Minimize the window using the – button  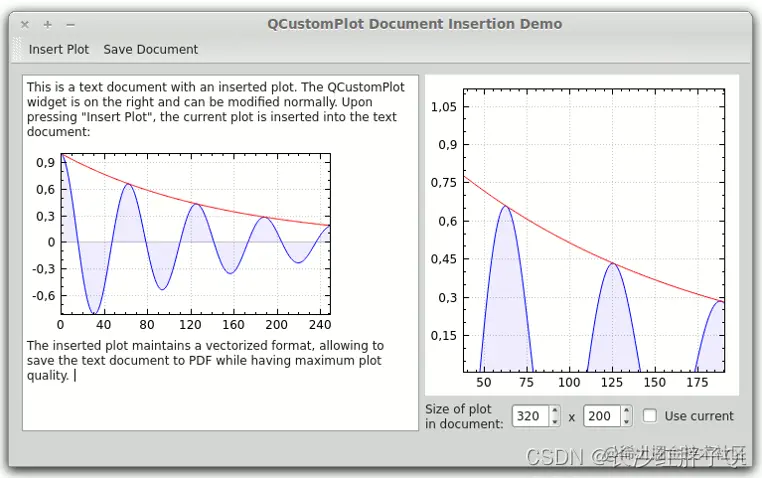point(70,24)
